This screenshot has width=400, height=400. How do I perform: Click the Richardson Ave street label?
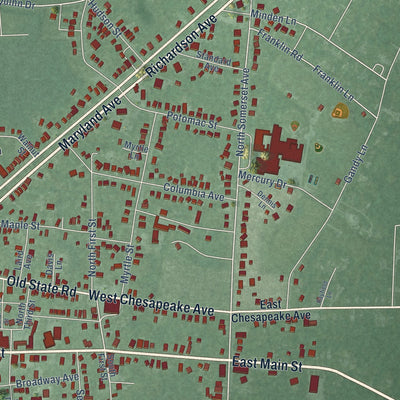pyautogui.click(x=181, y=45)
